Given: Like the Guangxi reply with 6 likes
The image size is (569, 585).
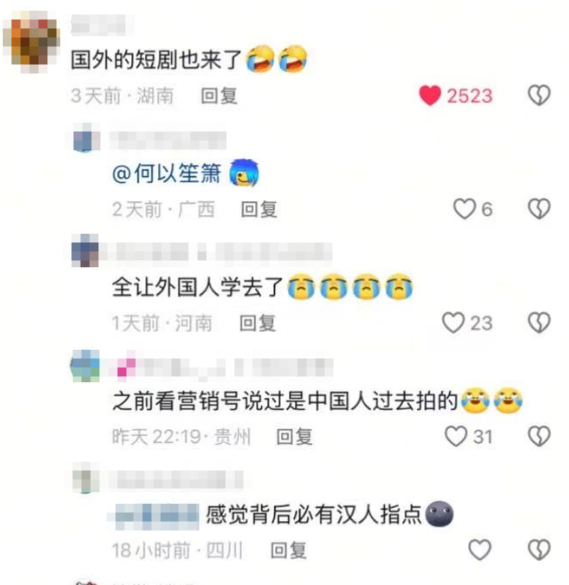Looking at the screenshot, I should [465, 209].
